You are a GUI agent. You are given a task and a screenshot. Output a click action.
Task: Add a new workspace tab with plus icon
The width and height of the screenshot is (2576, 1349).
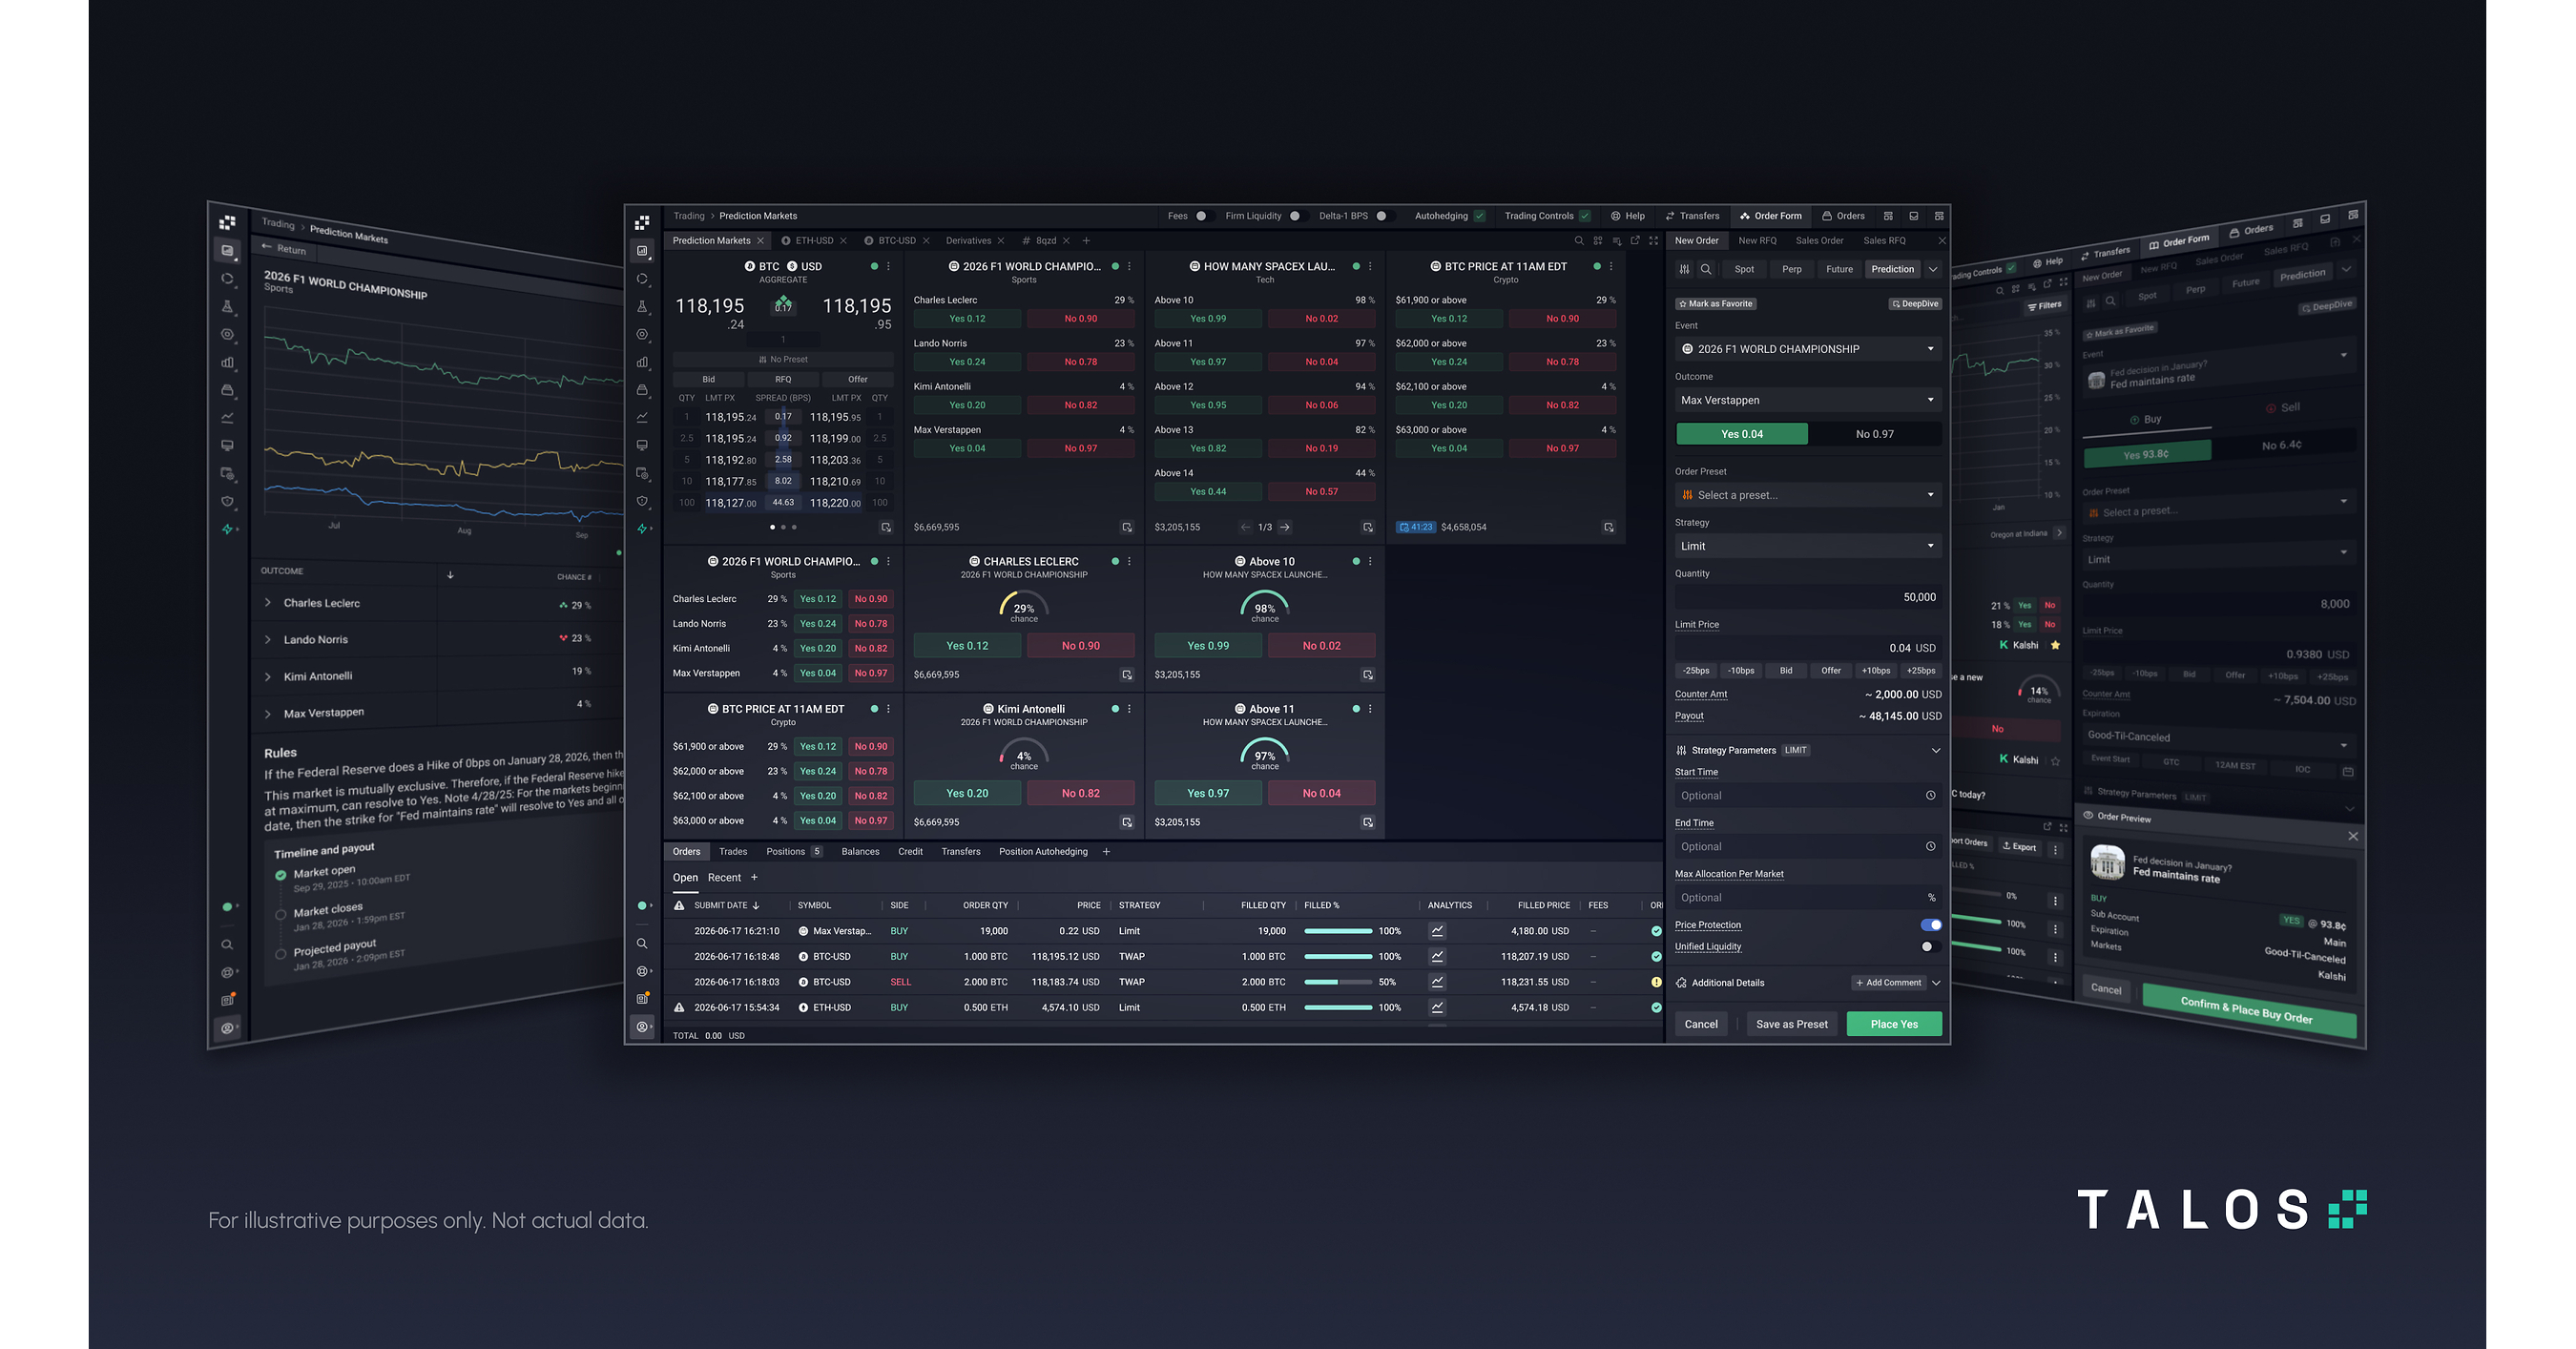[1086, 241]
